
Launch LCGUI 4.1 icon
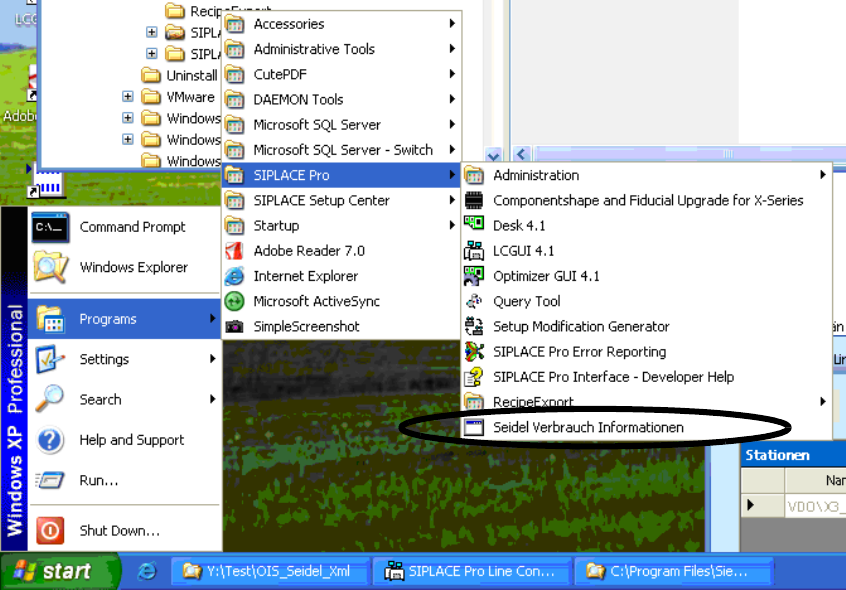coord(474,250)
